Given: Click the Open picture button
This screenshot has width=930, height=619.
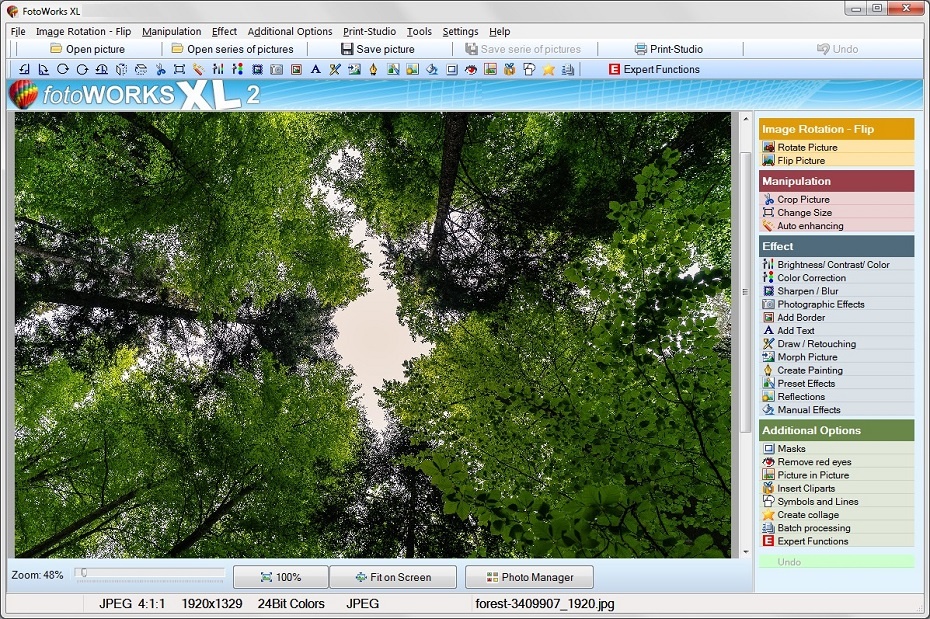Looking at the screenshot, I should [88, 49].
